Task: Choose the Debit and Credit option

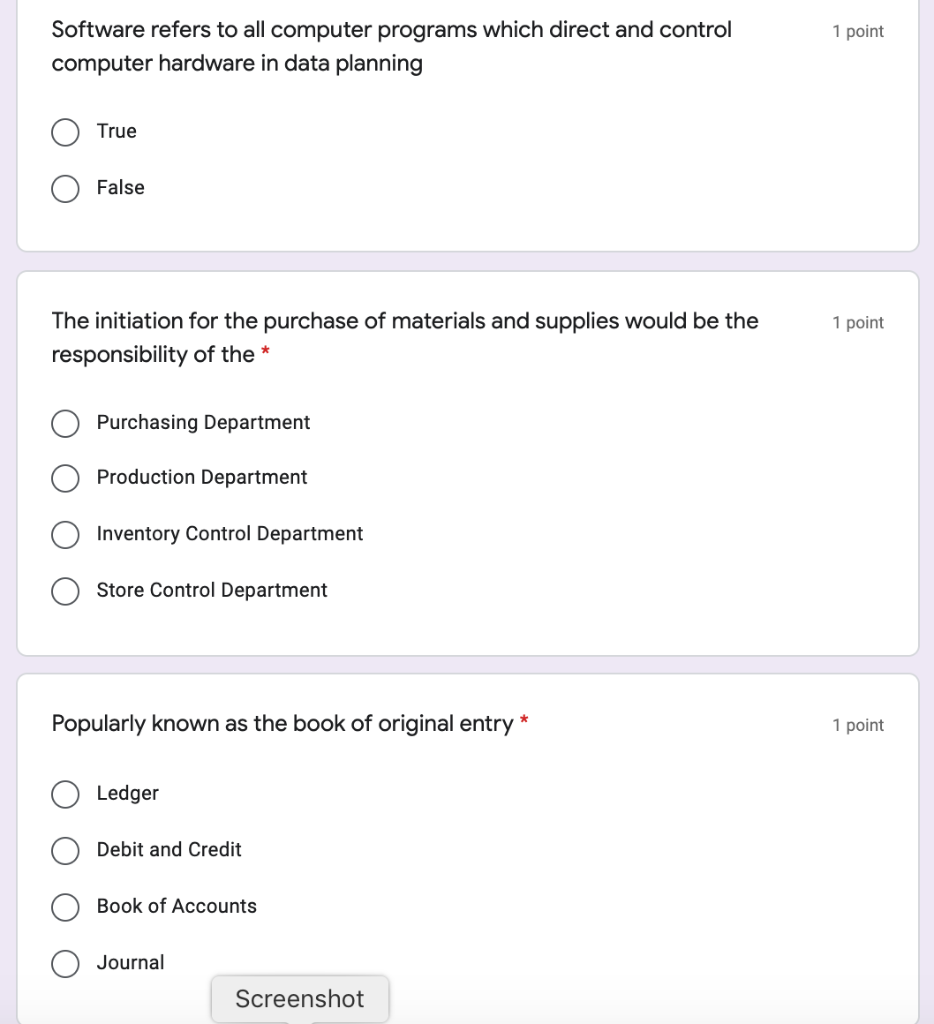Action: click(66, 850)
